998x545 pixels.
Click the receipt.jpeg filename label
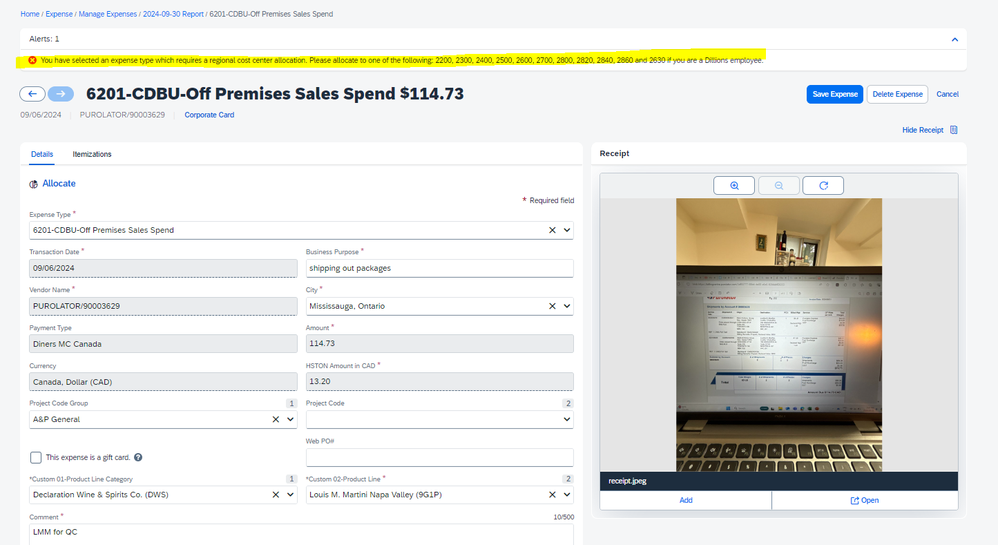tap(627, 481)
